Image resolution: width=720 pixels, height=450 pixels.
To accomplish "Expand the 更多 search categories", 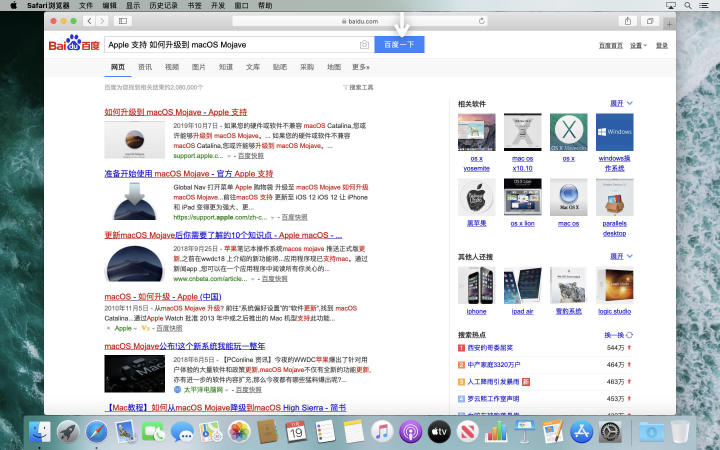I will pyautogui.click(x=360, y=67).
